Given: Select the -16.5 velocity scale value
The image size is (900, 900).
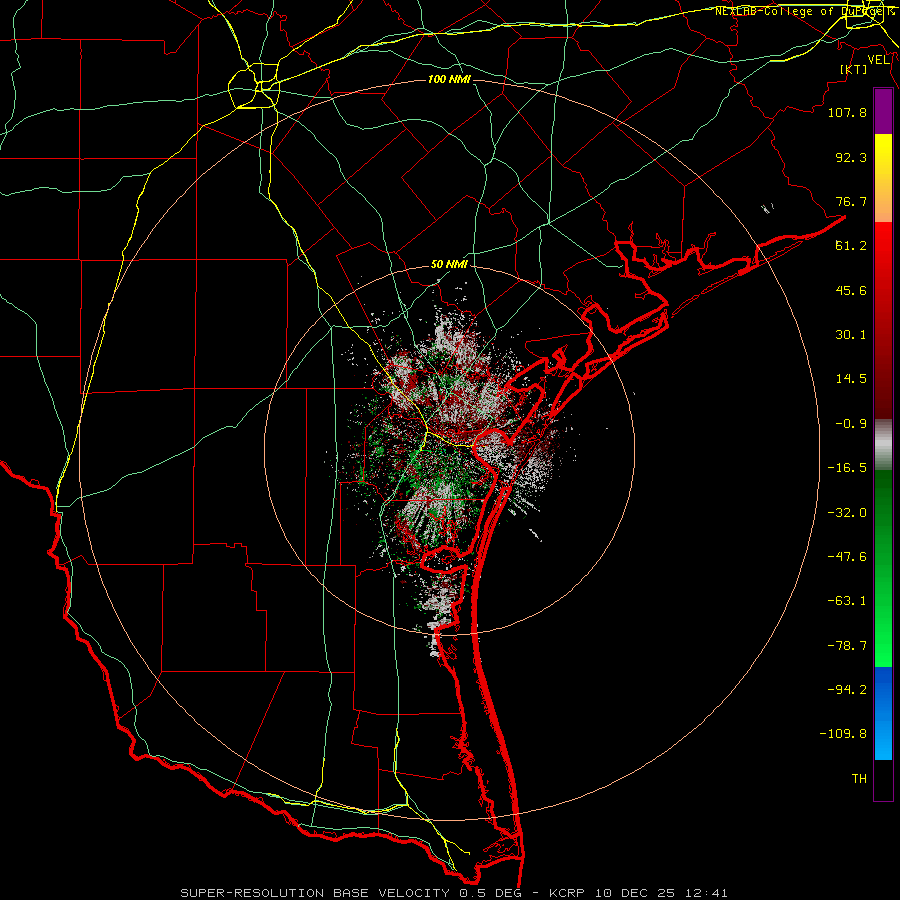Looking at the screenshot, I should (847, 468).
